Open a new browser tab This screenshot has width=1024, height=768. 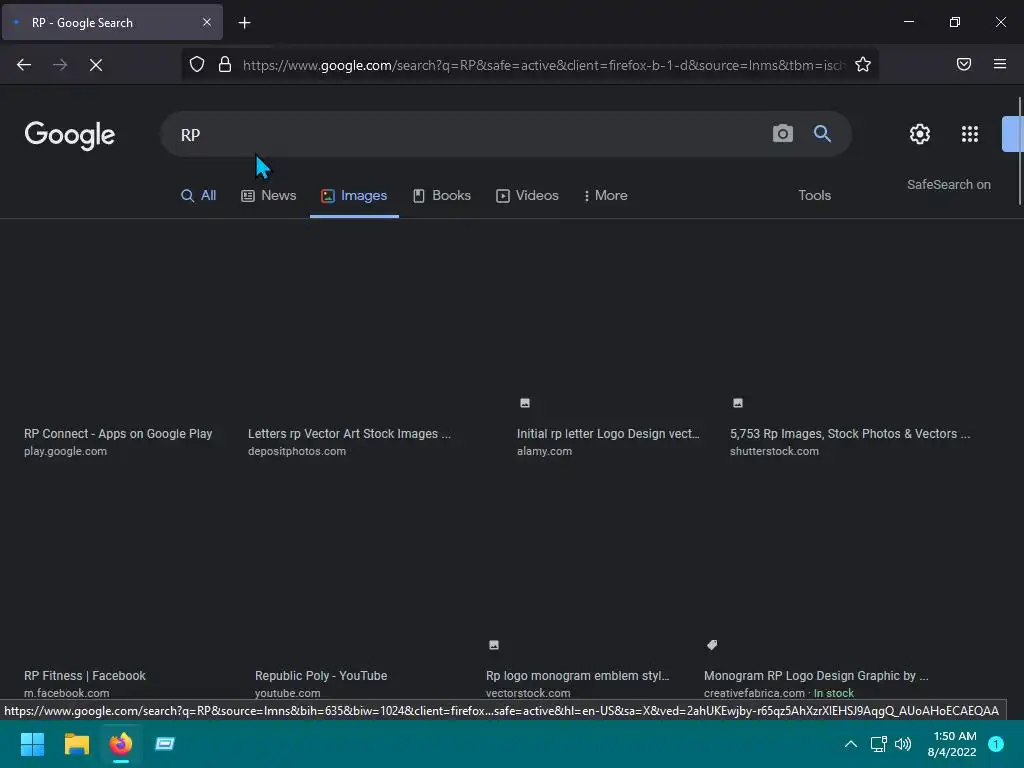[244, 23]
